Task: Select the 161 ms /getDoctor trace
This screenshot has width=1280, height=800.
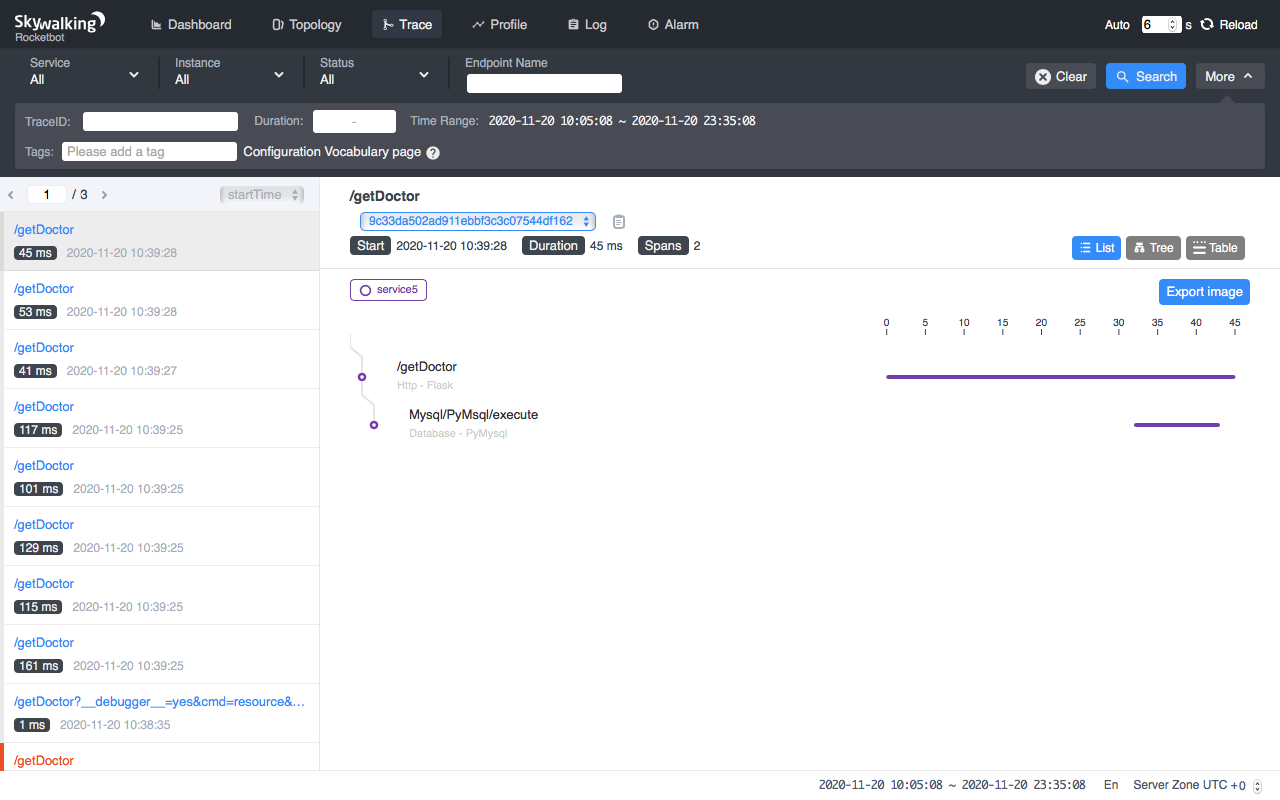Action: click(160, 654)
